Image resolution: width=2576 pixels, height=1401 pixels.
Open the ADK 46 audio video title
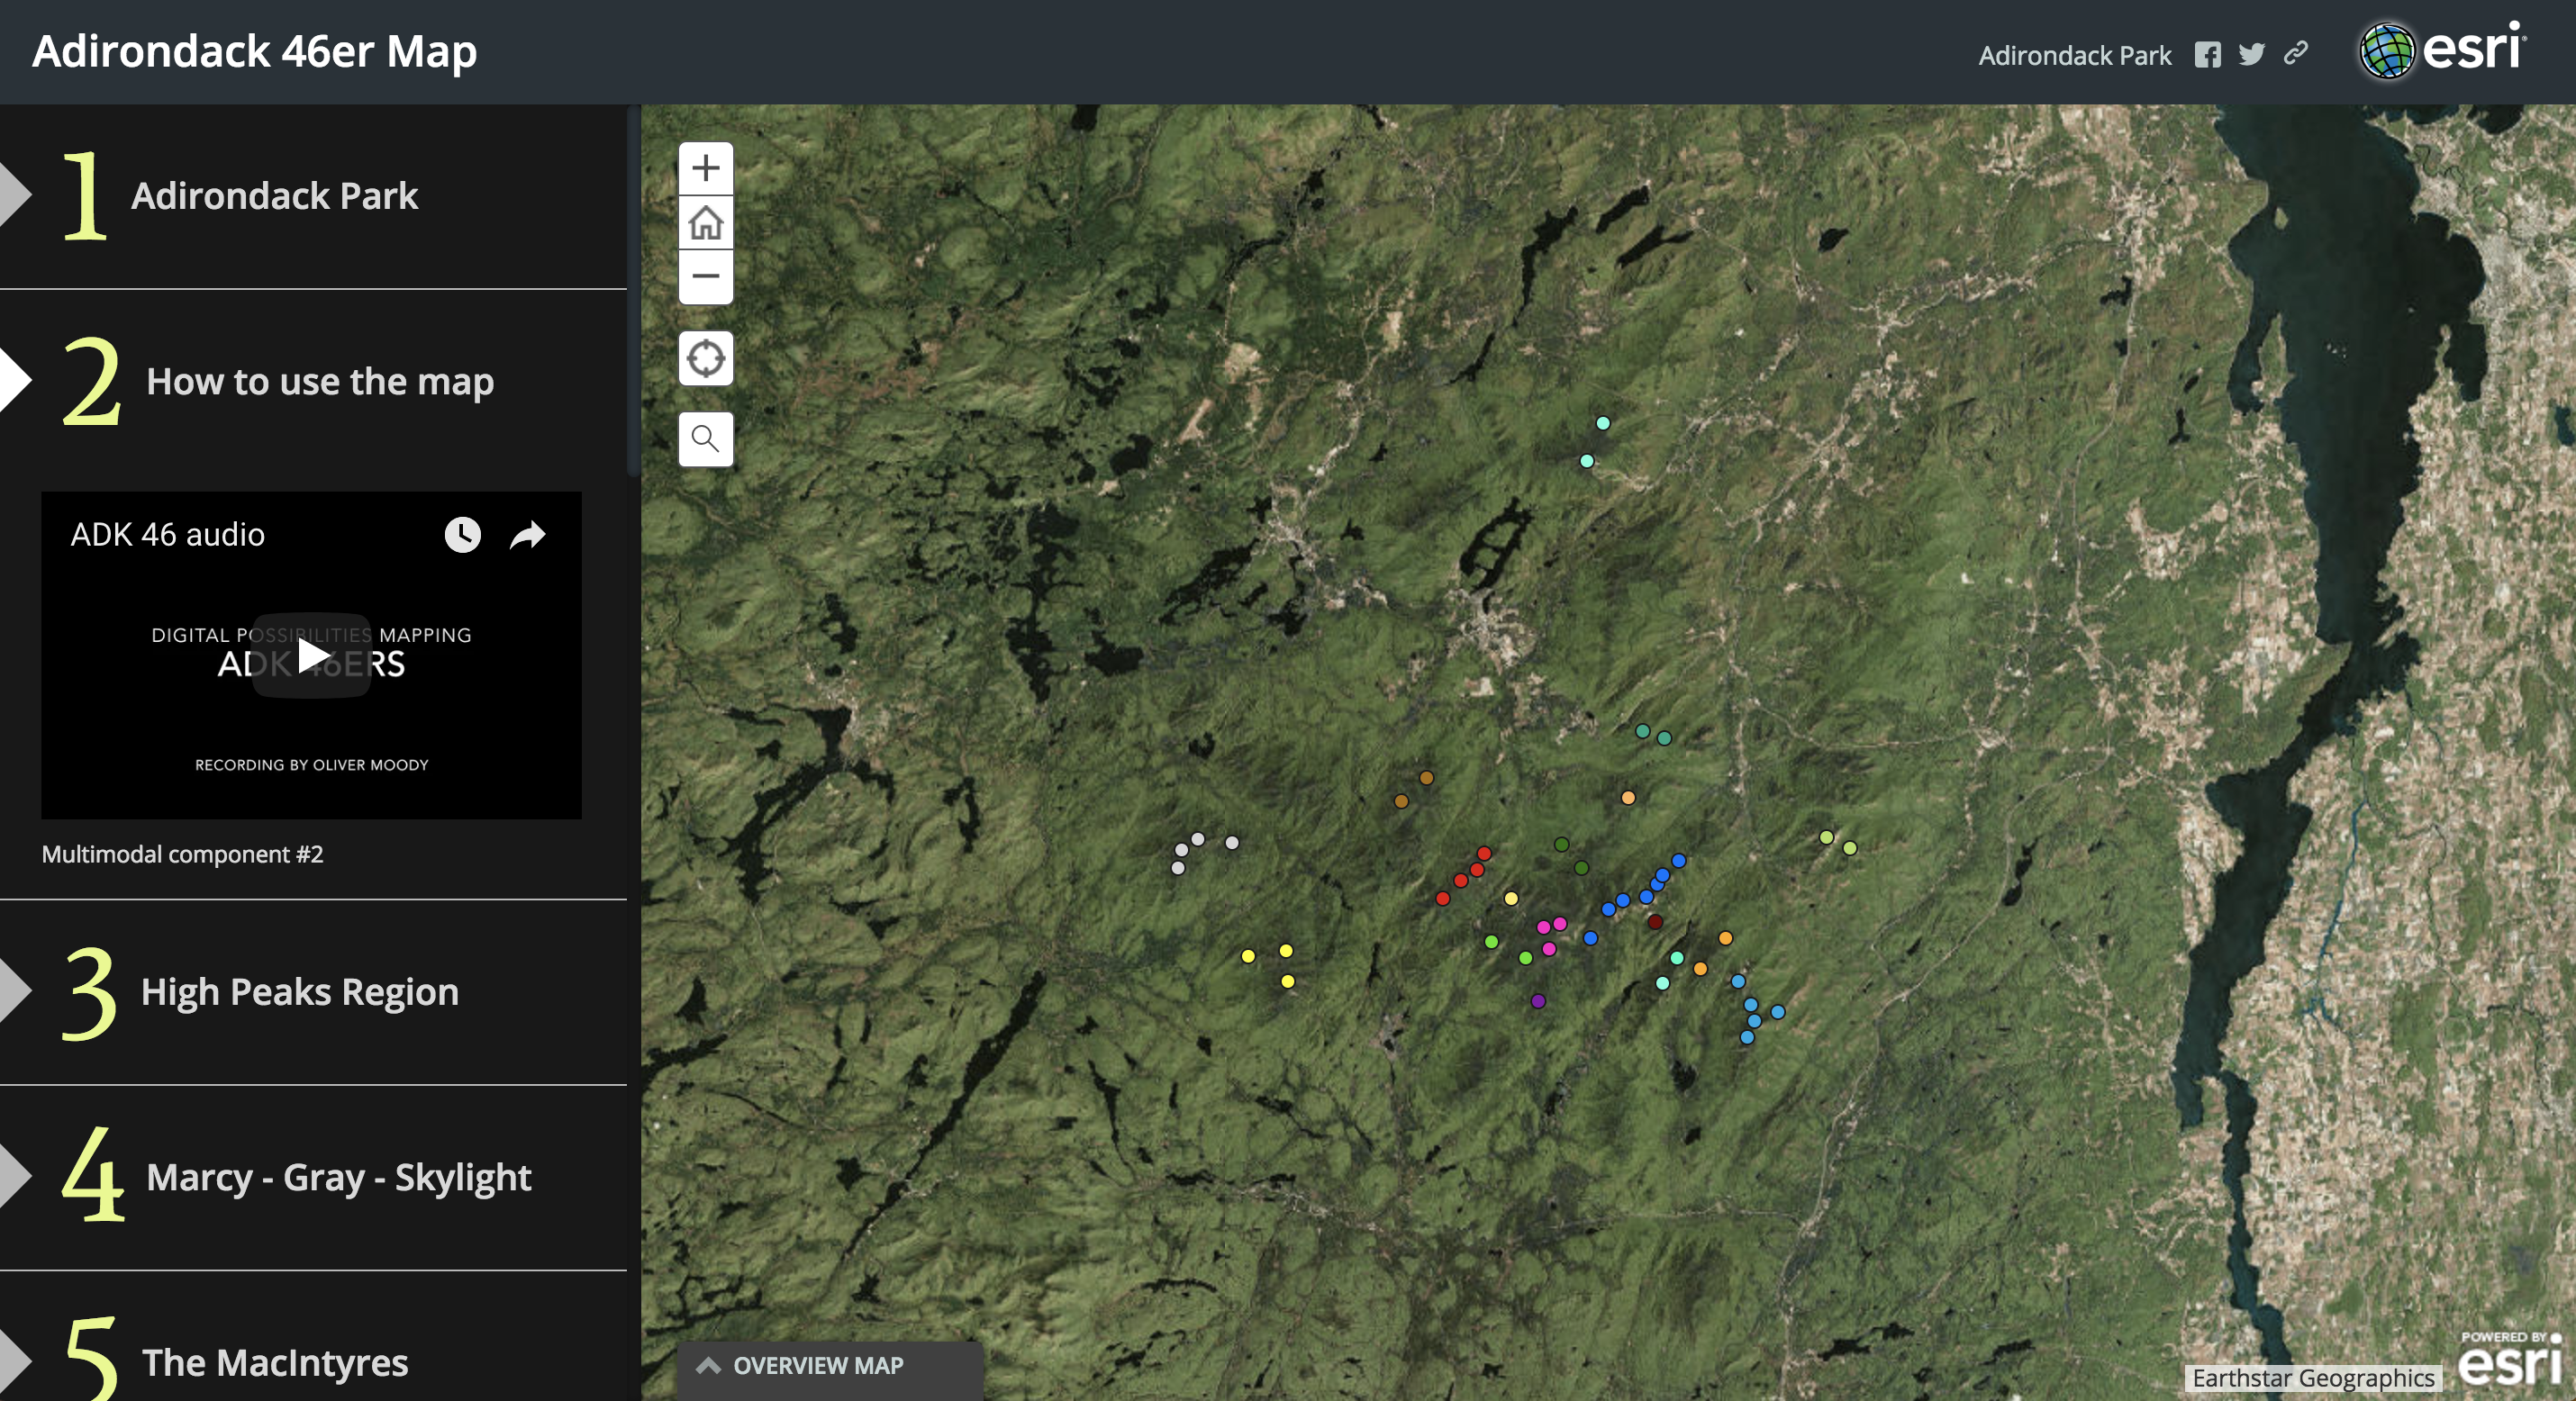click(x=168, y=535)
